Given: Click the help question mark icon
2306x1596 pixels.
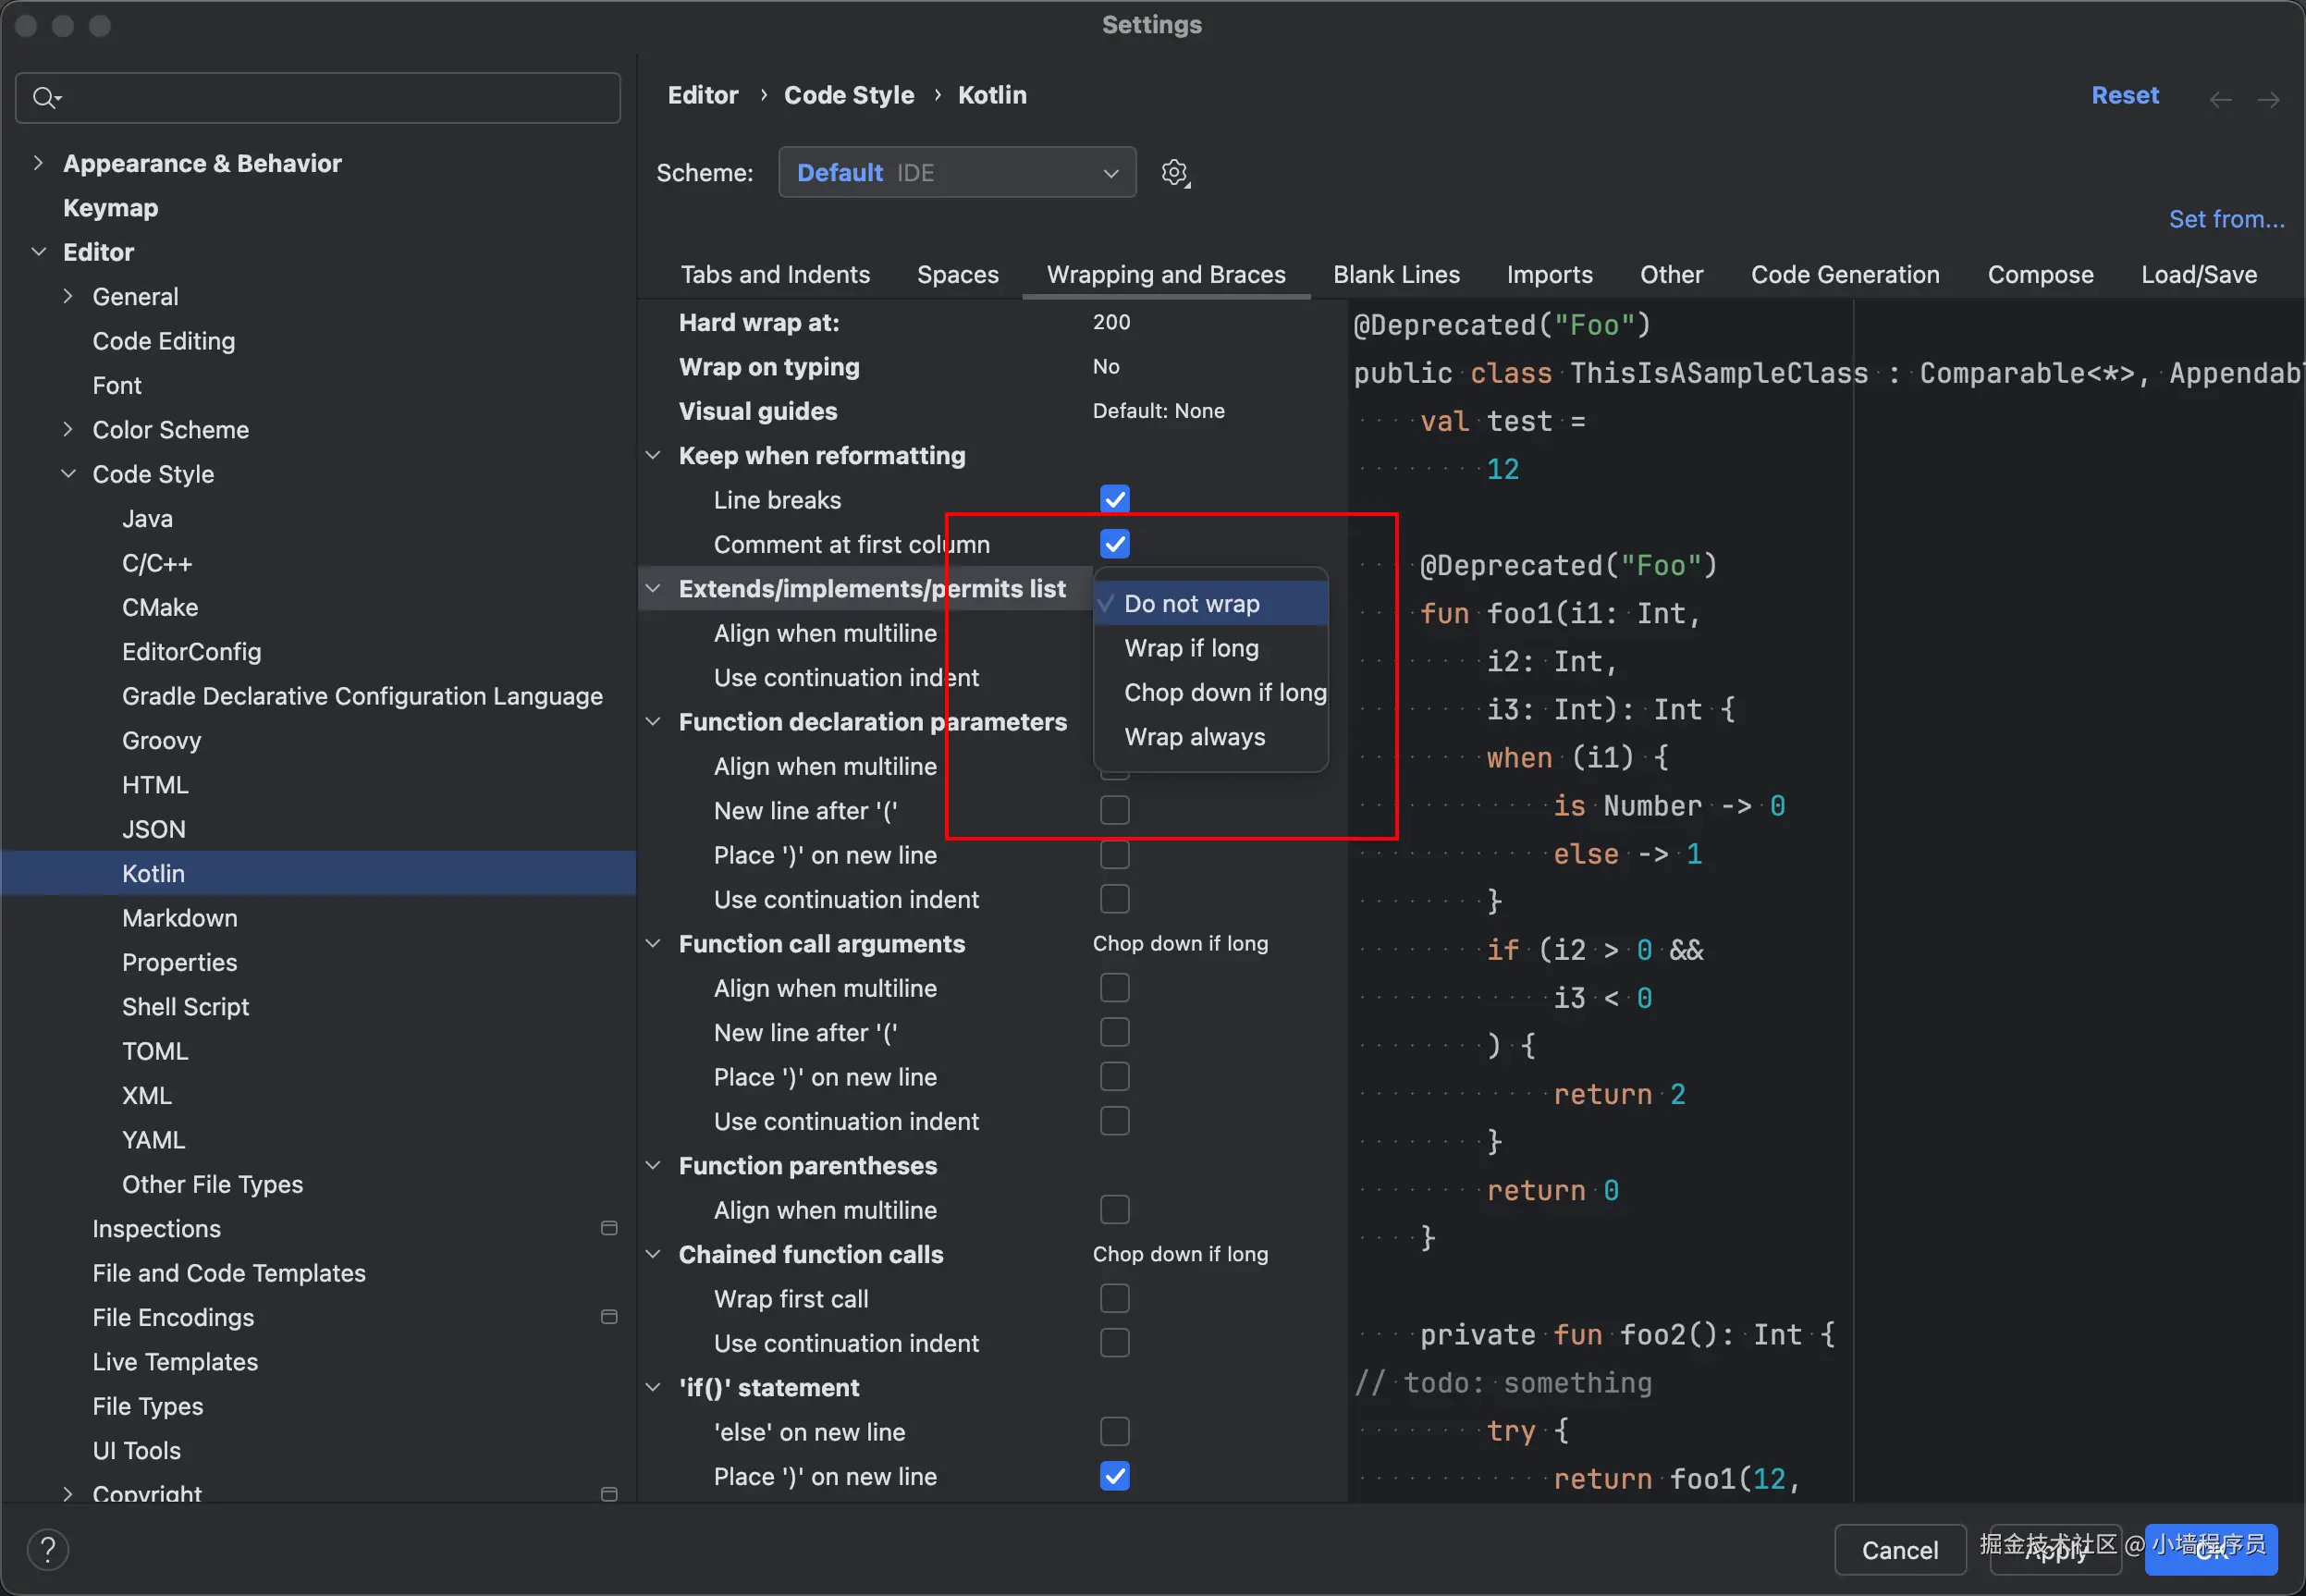Looking at the screenshot, I should 47,1549.
